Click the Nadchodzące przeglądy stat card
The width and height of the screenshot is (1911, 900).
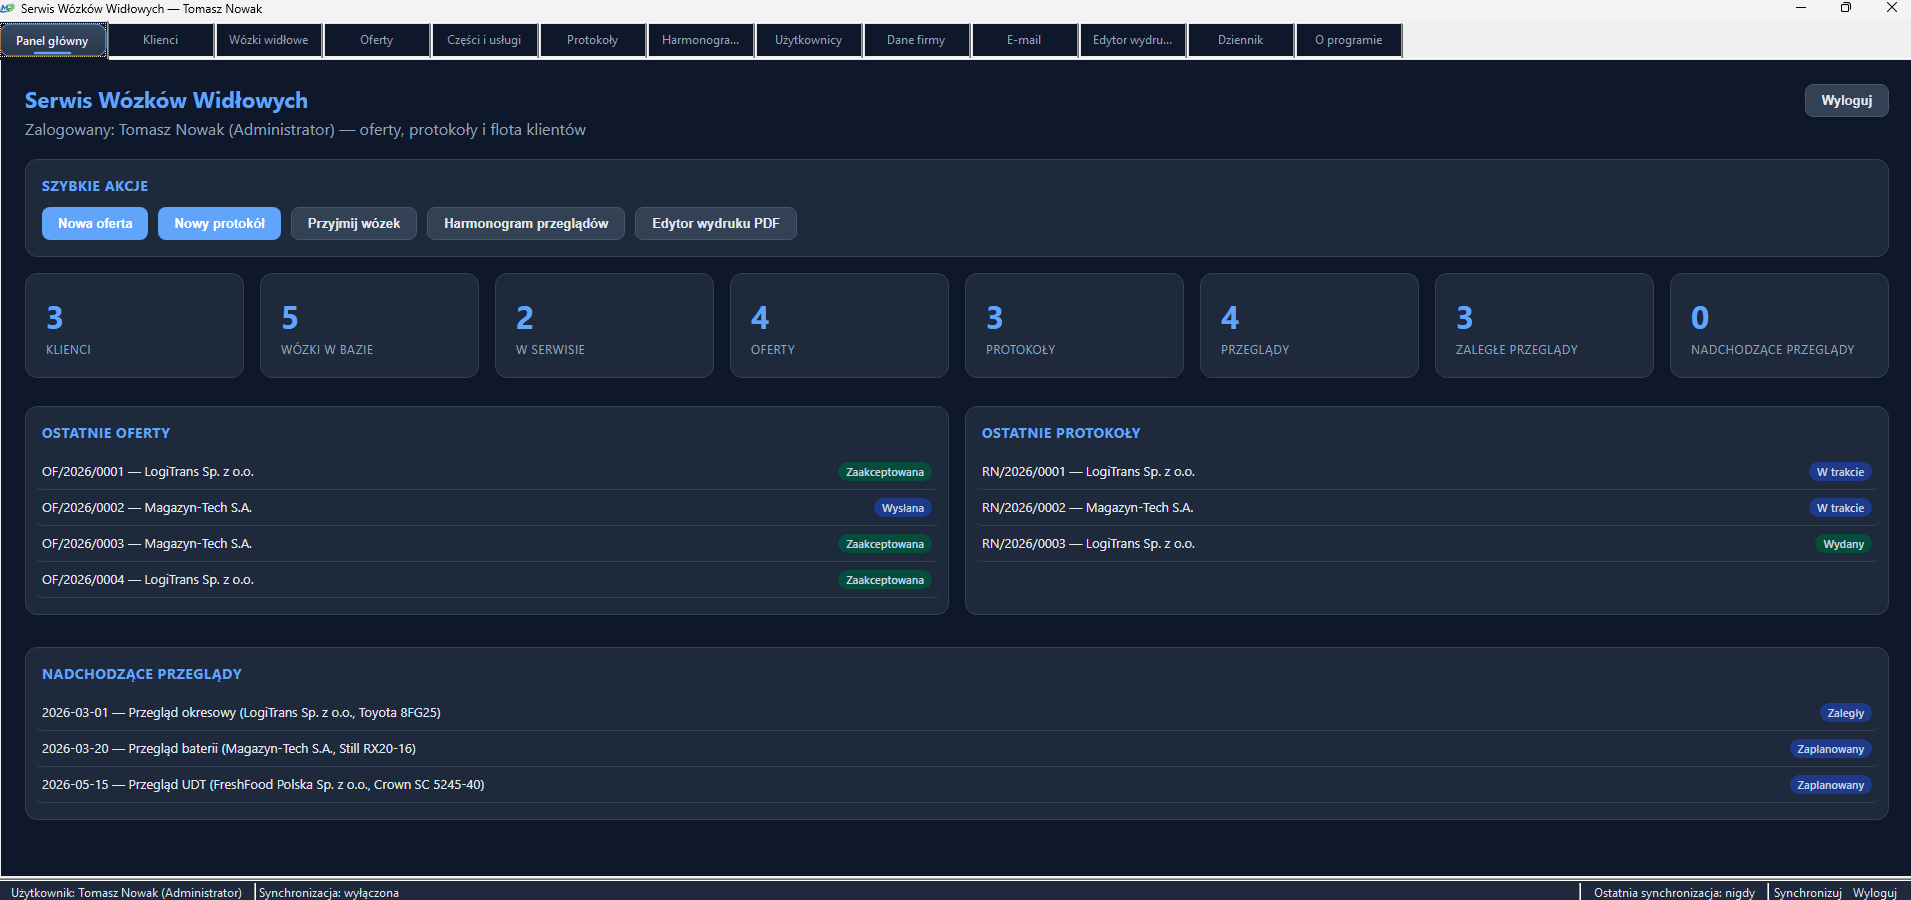pos(1780,326)
